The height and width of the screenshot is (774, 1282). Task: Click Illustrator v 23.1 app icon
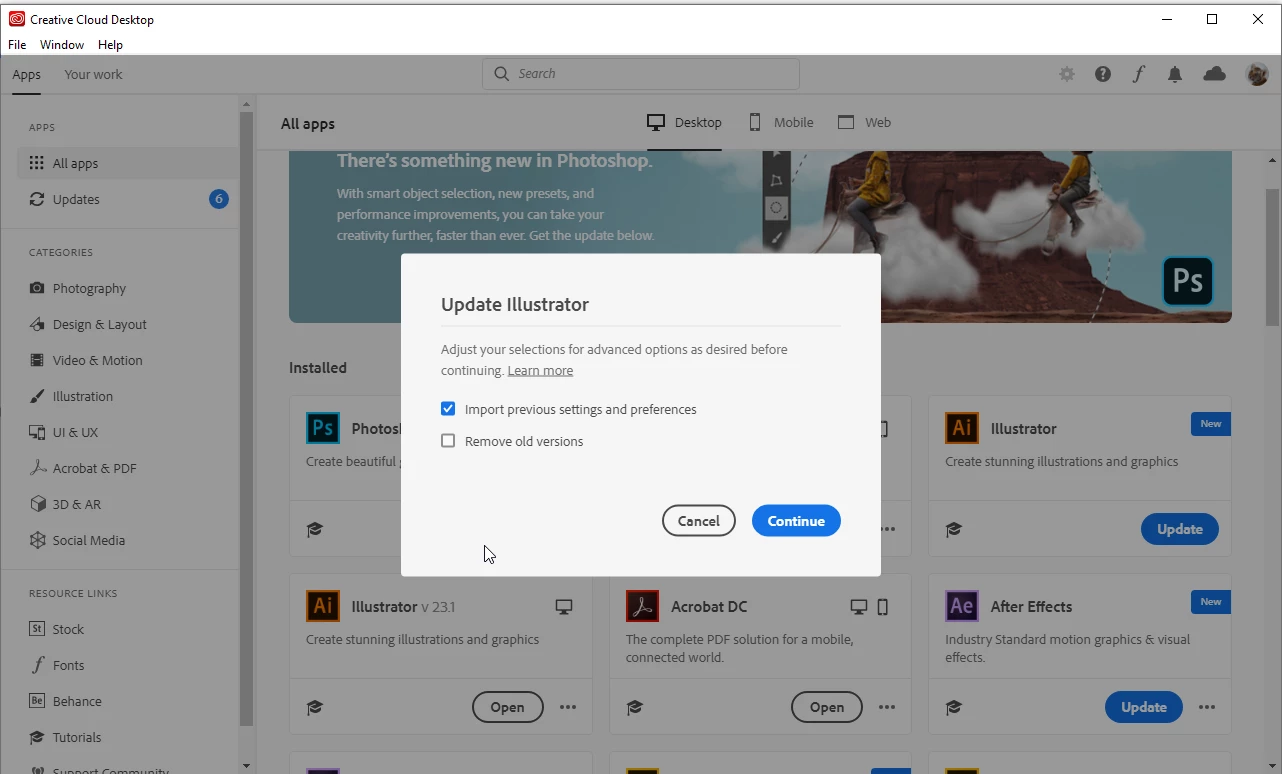(x=323, y=606)
